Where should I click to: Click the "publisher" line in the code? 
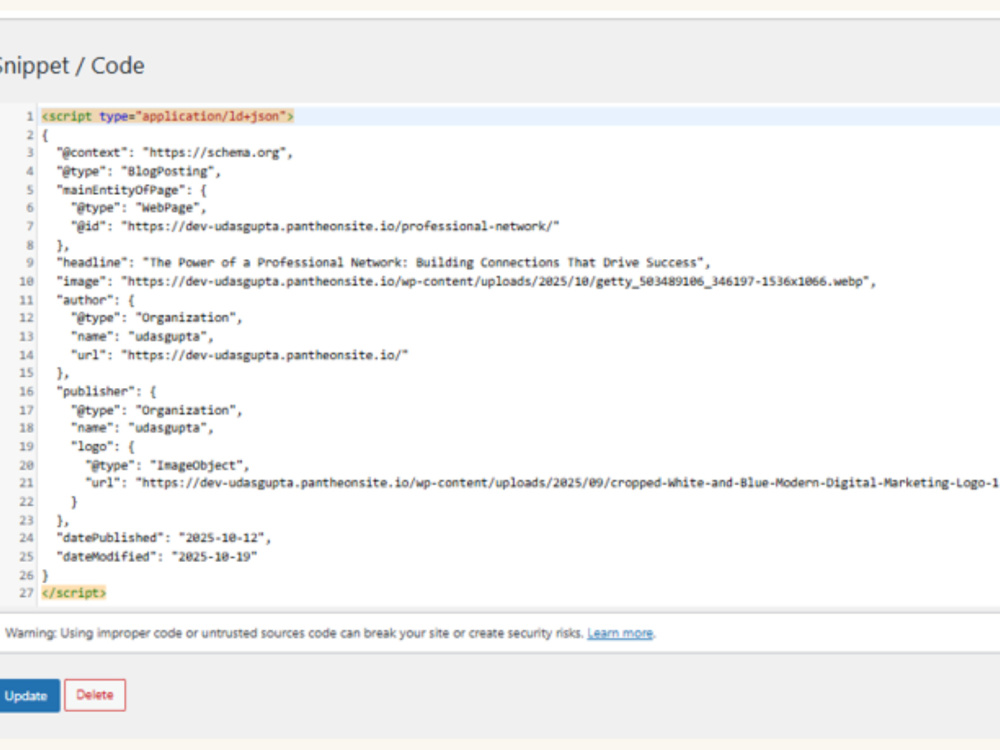(107, 392)
